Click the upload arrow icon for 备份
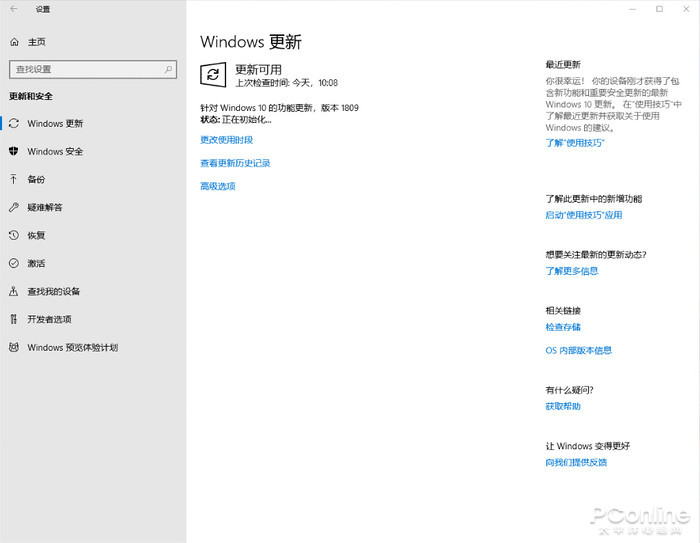 coord(14,179)
